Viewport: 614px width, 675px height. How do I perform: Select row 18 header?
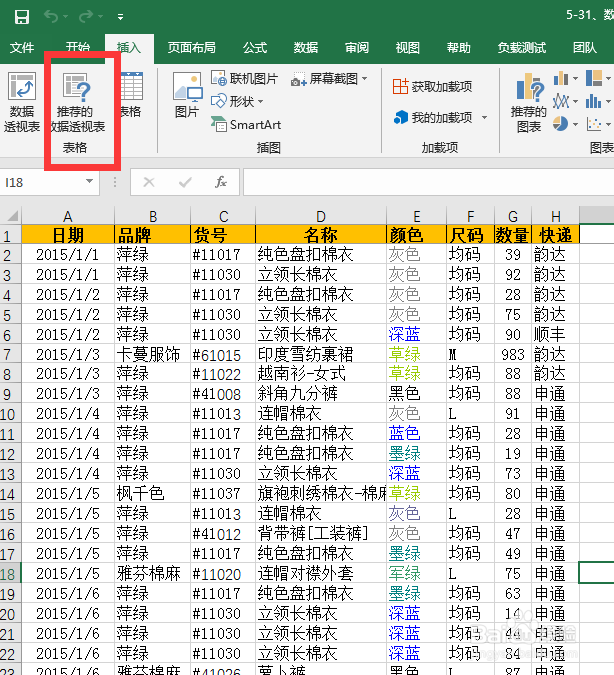click(x=9, y=574)
